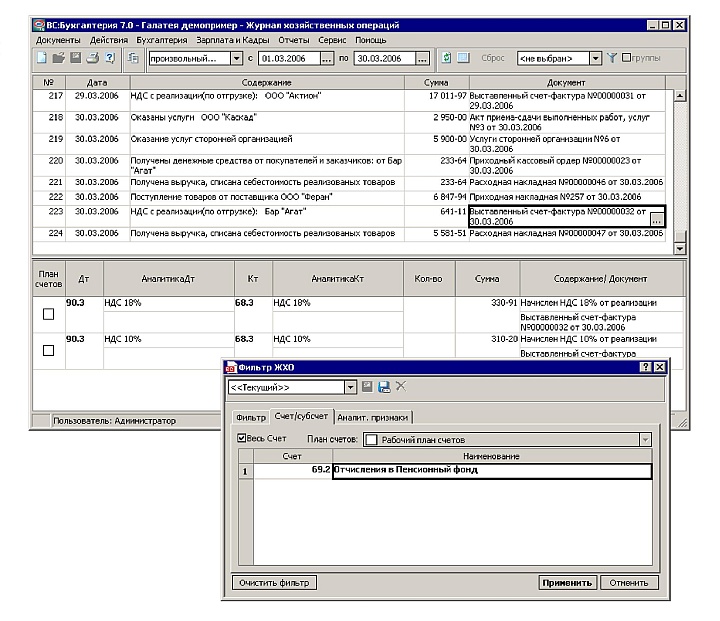Click the open folder toolbar icon
720x621 pixels.
(58, 59)
